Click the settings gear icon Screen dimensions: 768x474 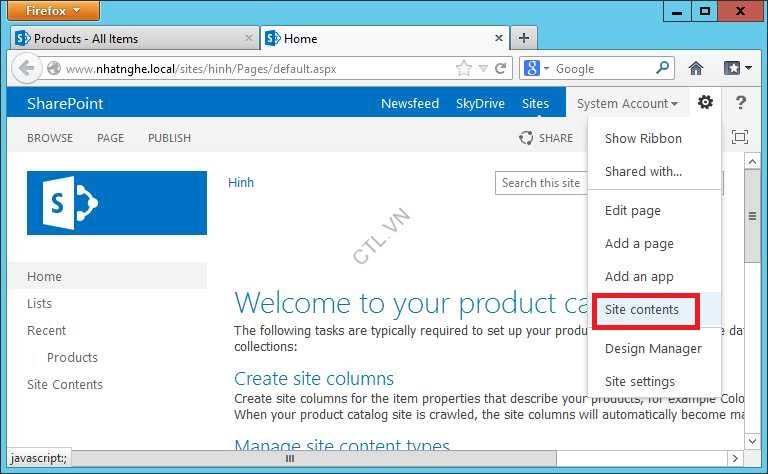point(705,103)
